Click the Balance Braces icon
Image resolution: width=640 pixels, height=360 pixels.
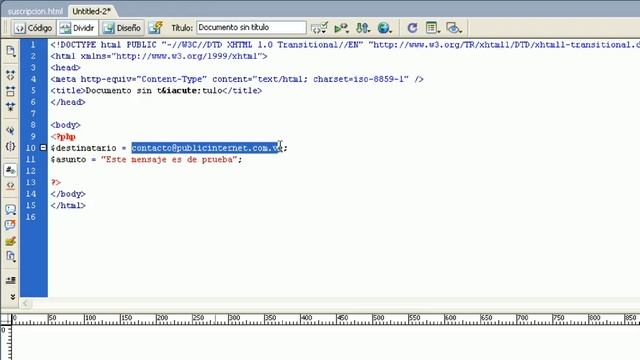click(x=11, y=146)
